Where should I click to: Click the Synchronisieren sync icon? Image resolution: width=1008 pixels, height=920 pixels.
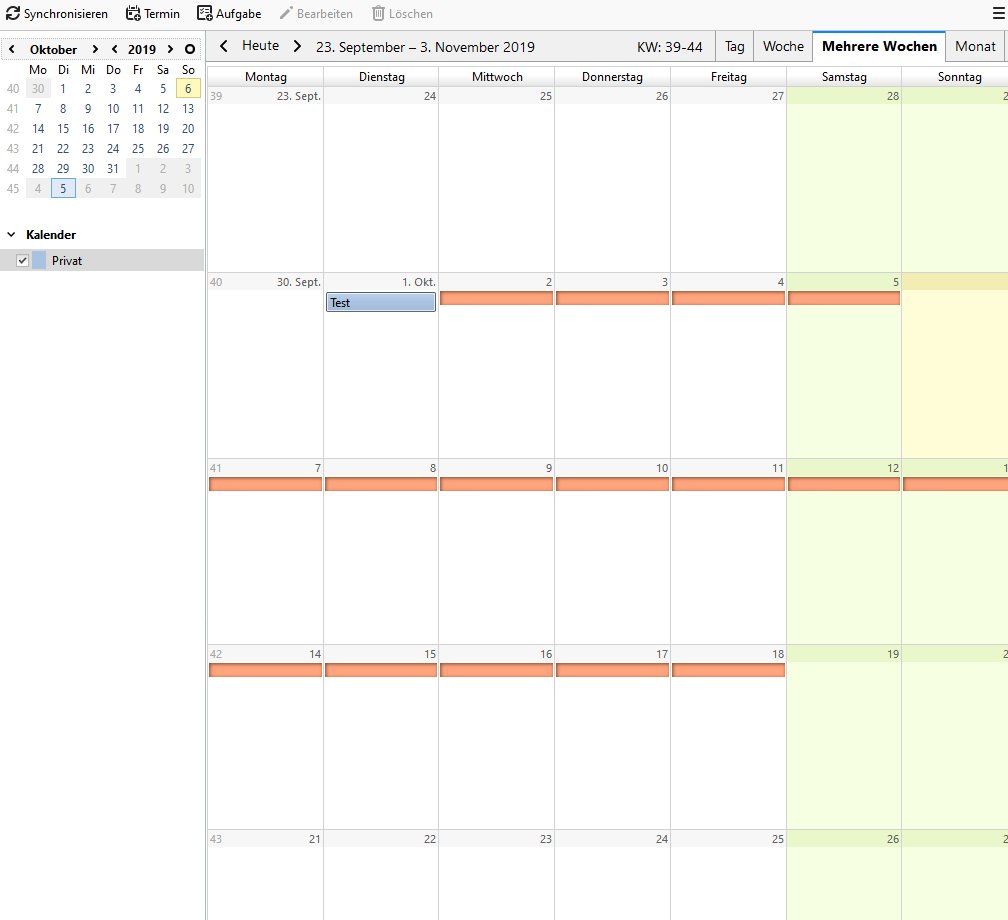click(13, 14)
